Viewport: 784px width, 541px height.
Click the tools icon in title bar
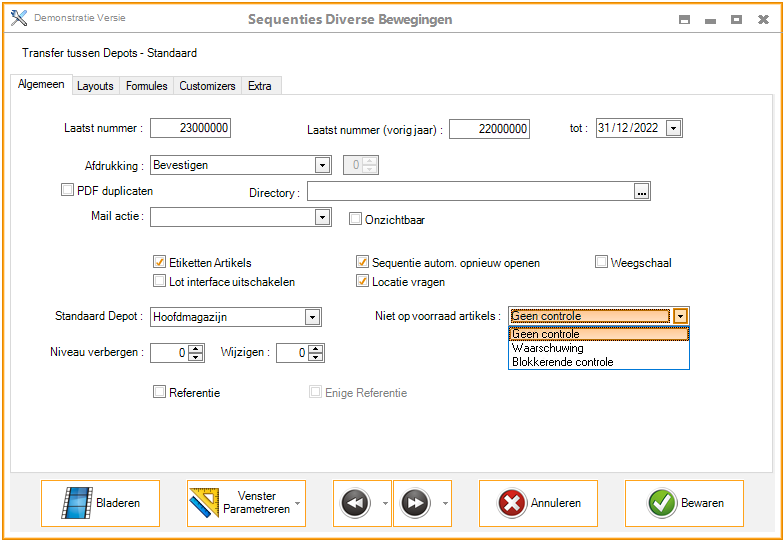pyautogui.click(x=19, y=18)
